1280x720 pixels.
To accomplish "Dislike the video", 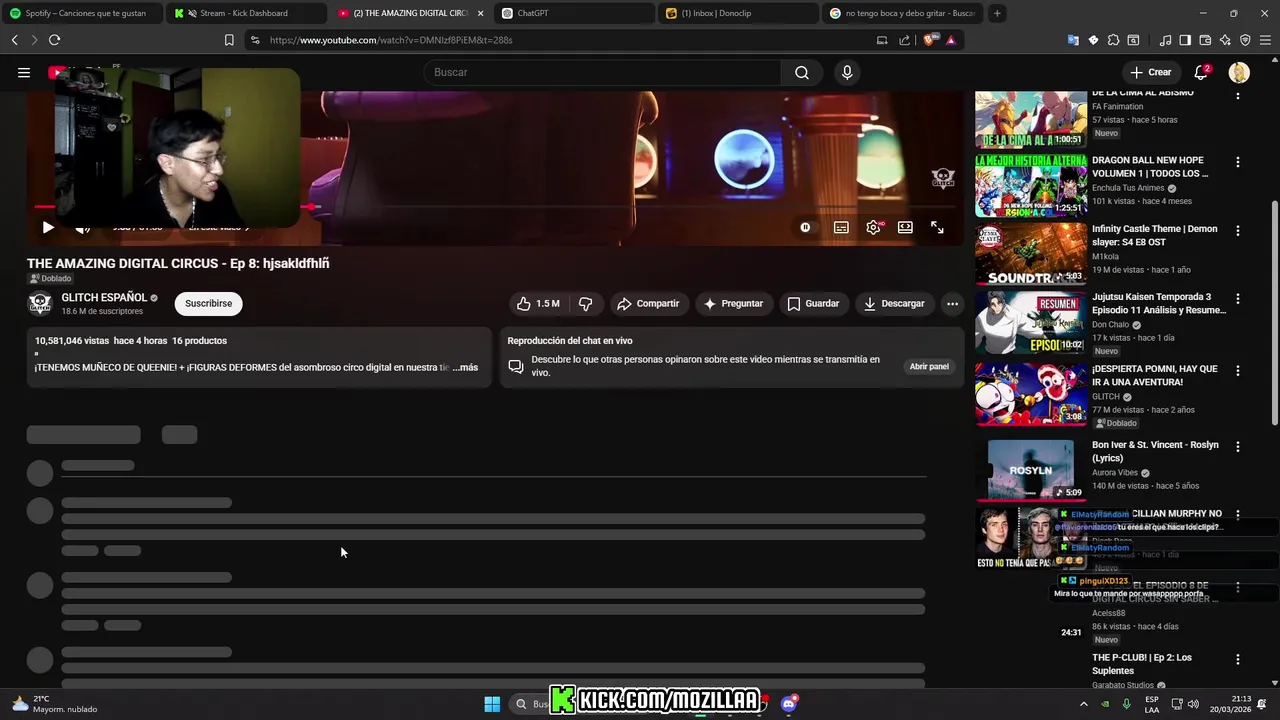I will coord(586,303).
